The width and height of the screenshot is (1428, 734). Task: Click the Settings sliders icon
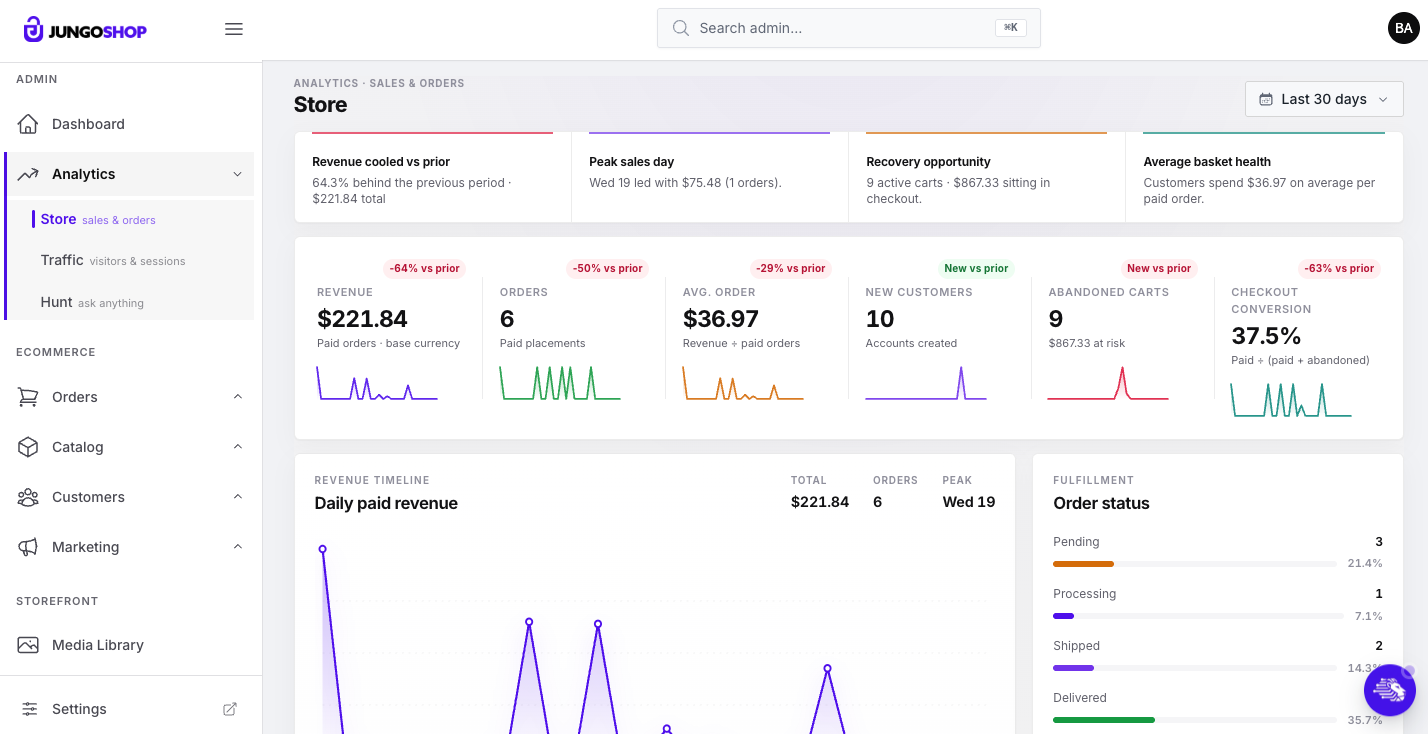pyautogui.click(x=30, y=709)
